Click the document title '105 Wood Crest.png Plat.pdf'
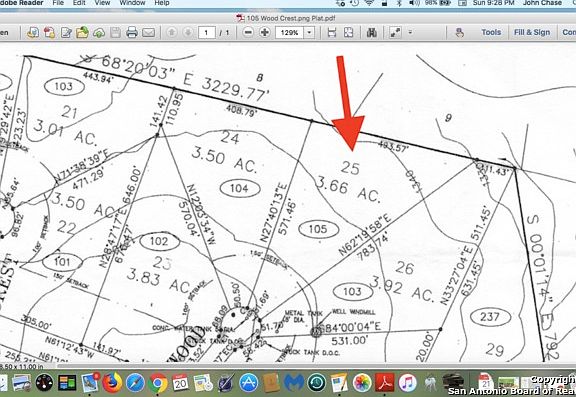Screen dimensions: 576x397 291,18
